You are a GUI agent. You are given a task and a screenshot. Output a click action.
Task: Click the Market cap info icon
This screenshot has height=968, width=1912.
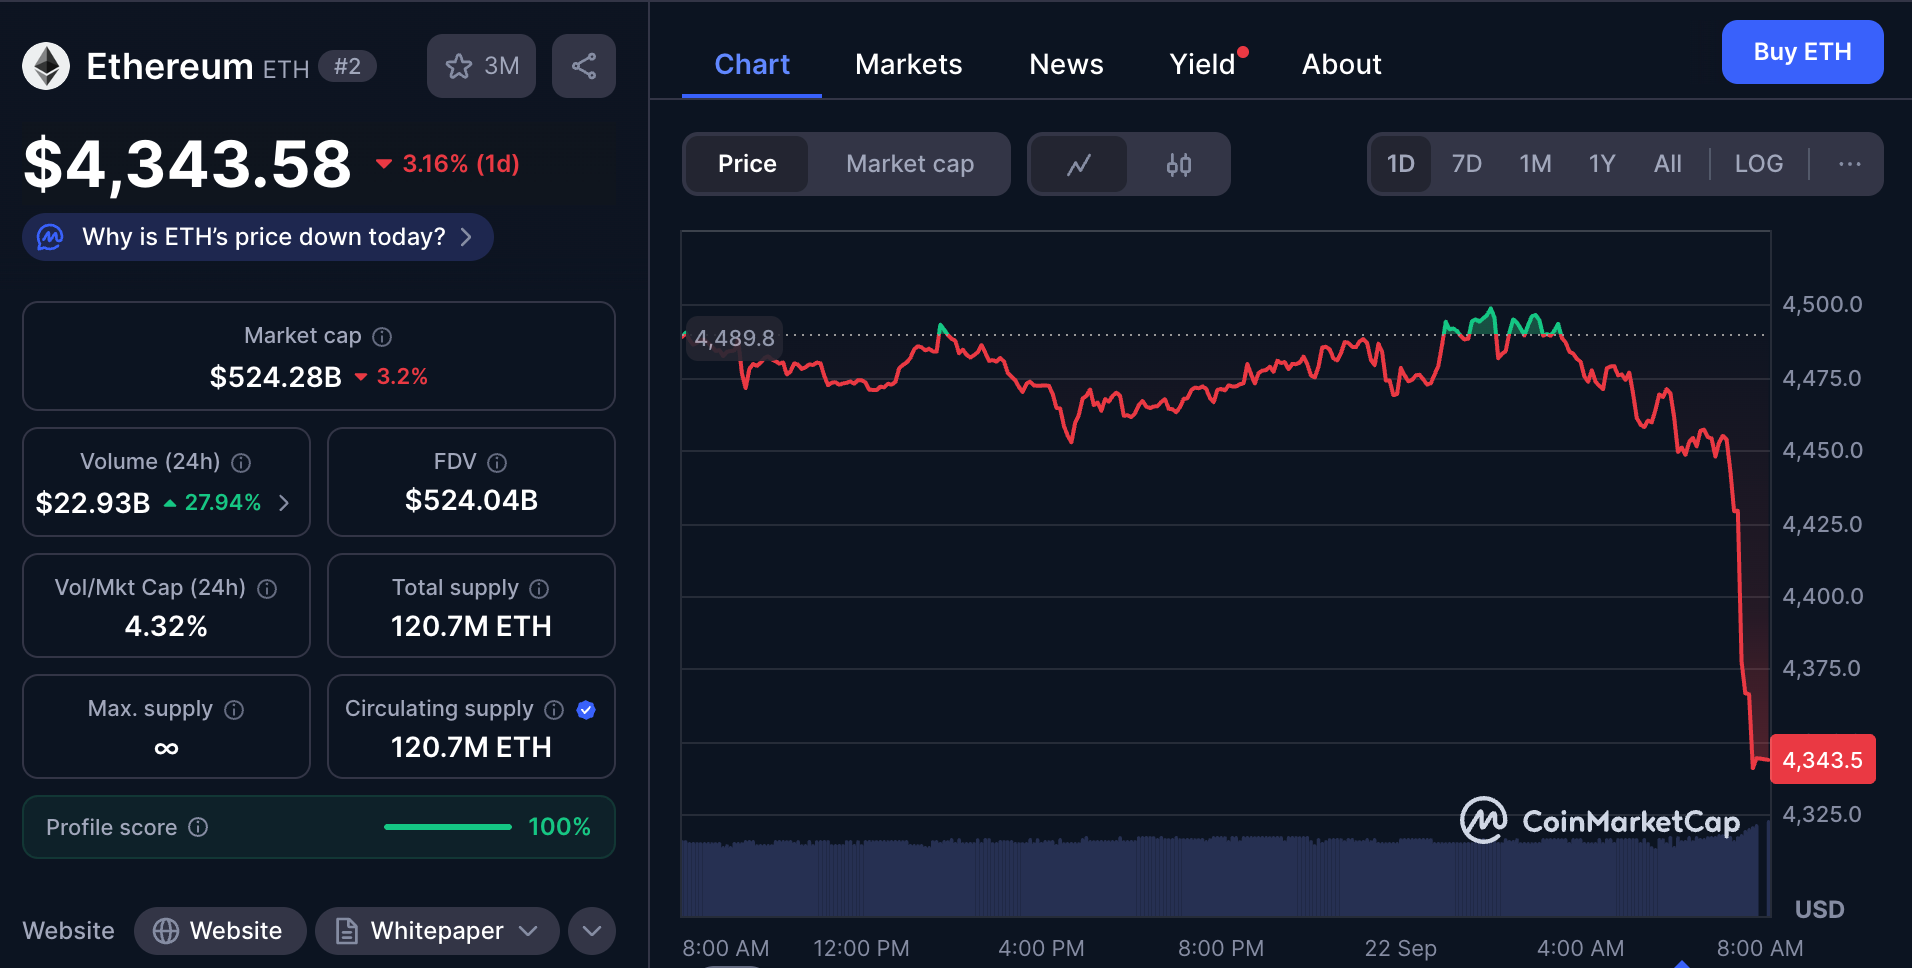[x=382, y=337]
